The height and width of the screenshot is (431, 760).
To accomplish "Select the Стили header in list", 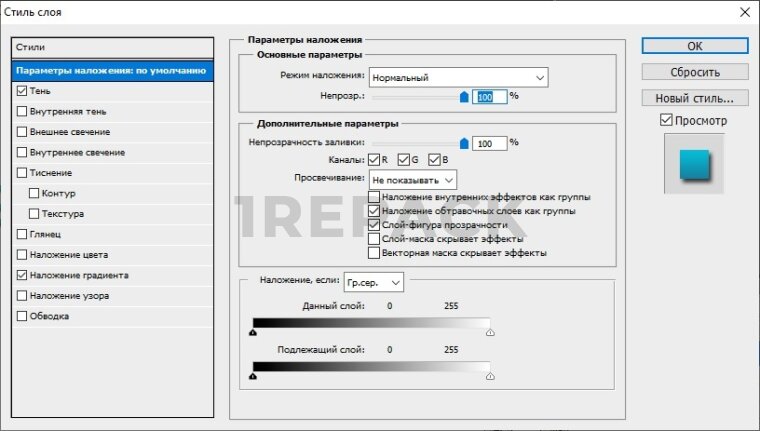I will pyautogui.click(x=111, y=47).
